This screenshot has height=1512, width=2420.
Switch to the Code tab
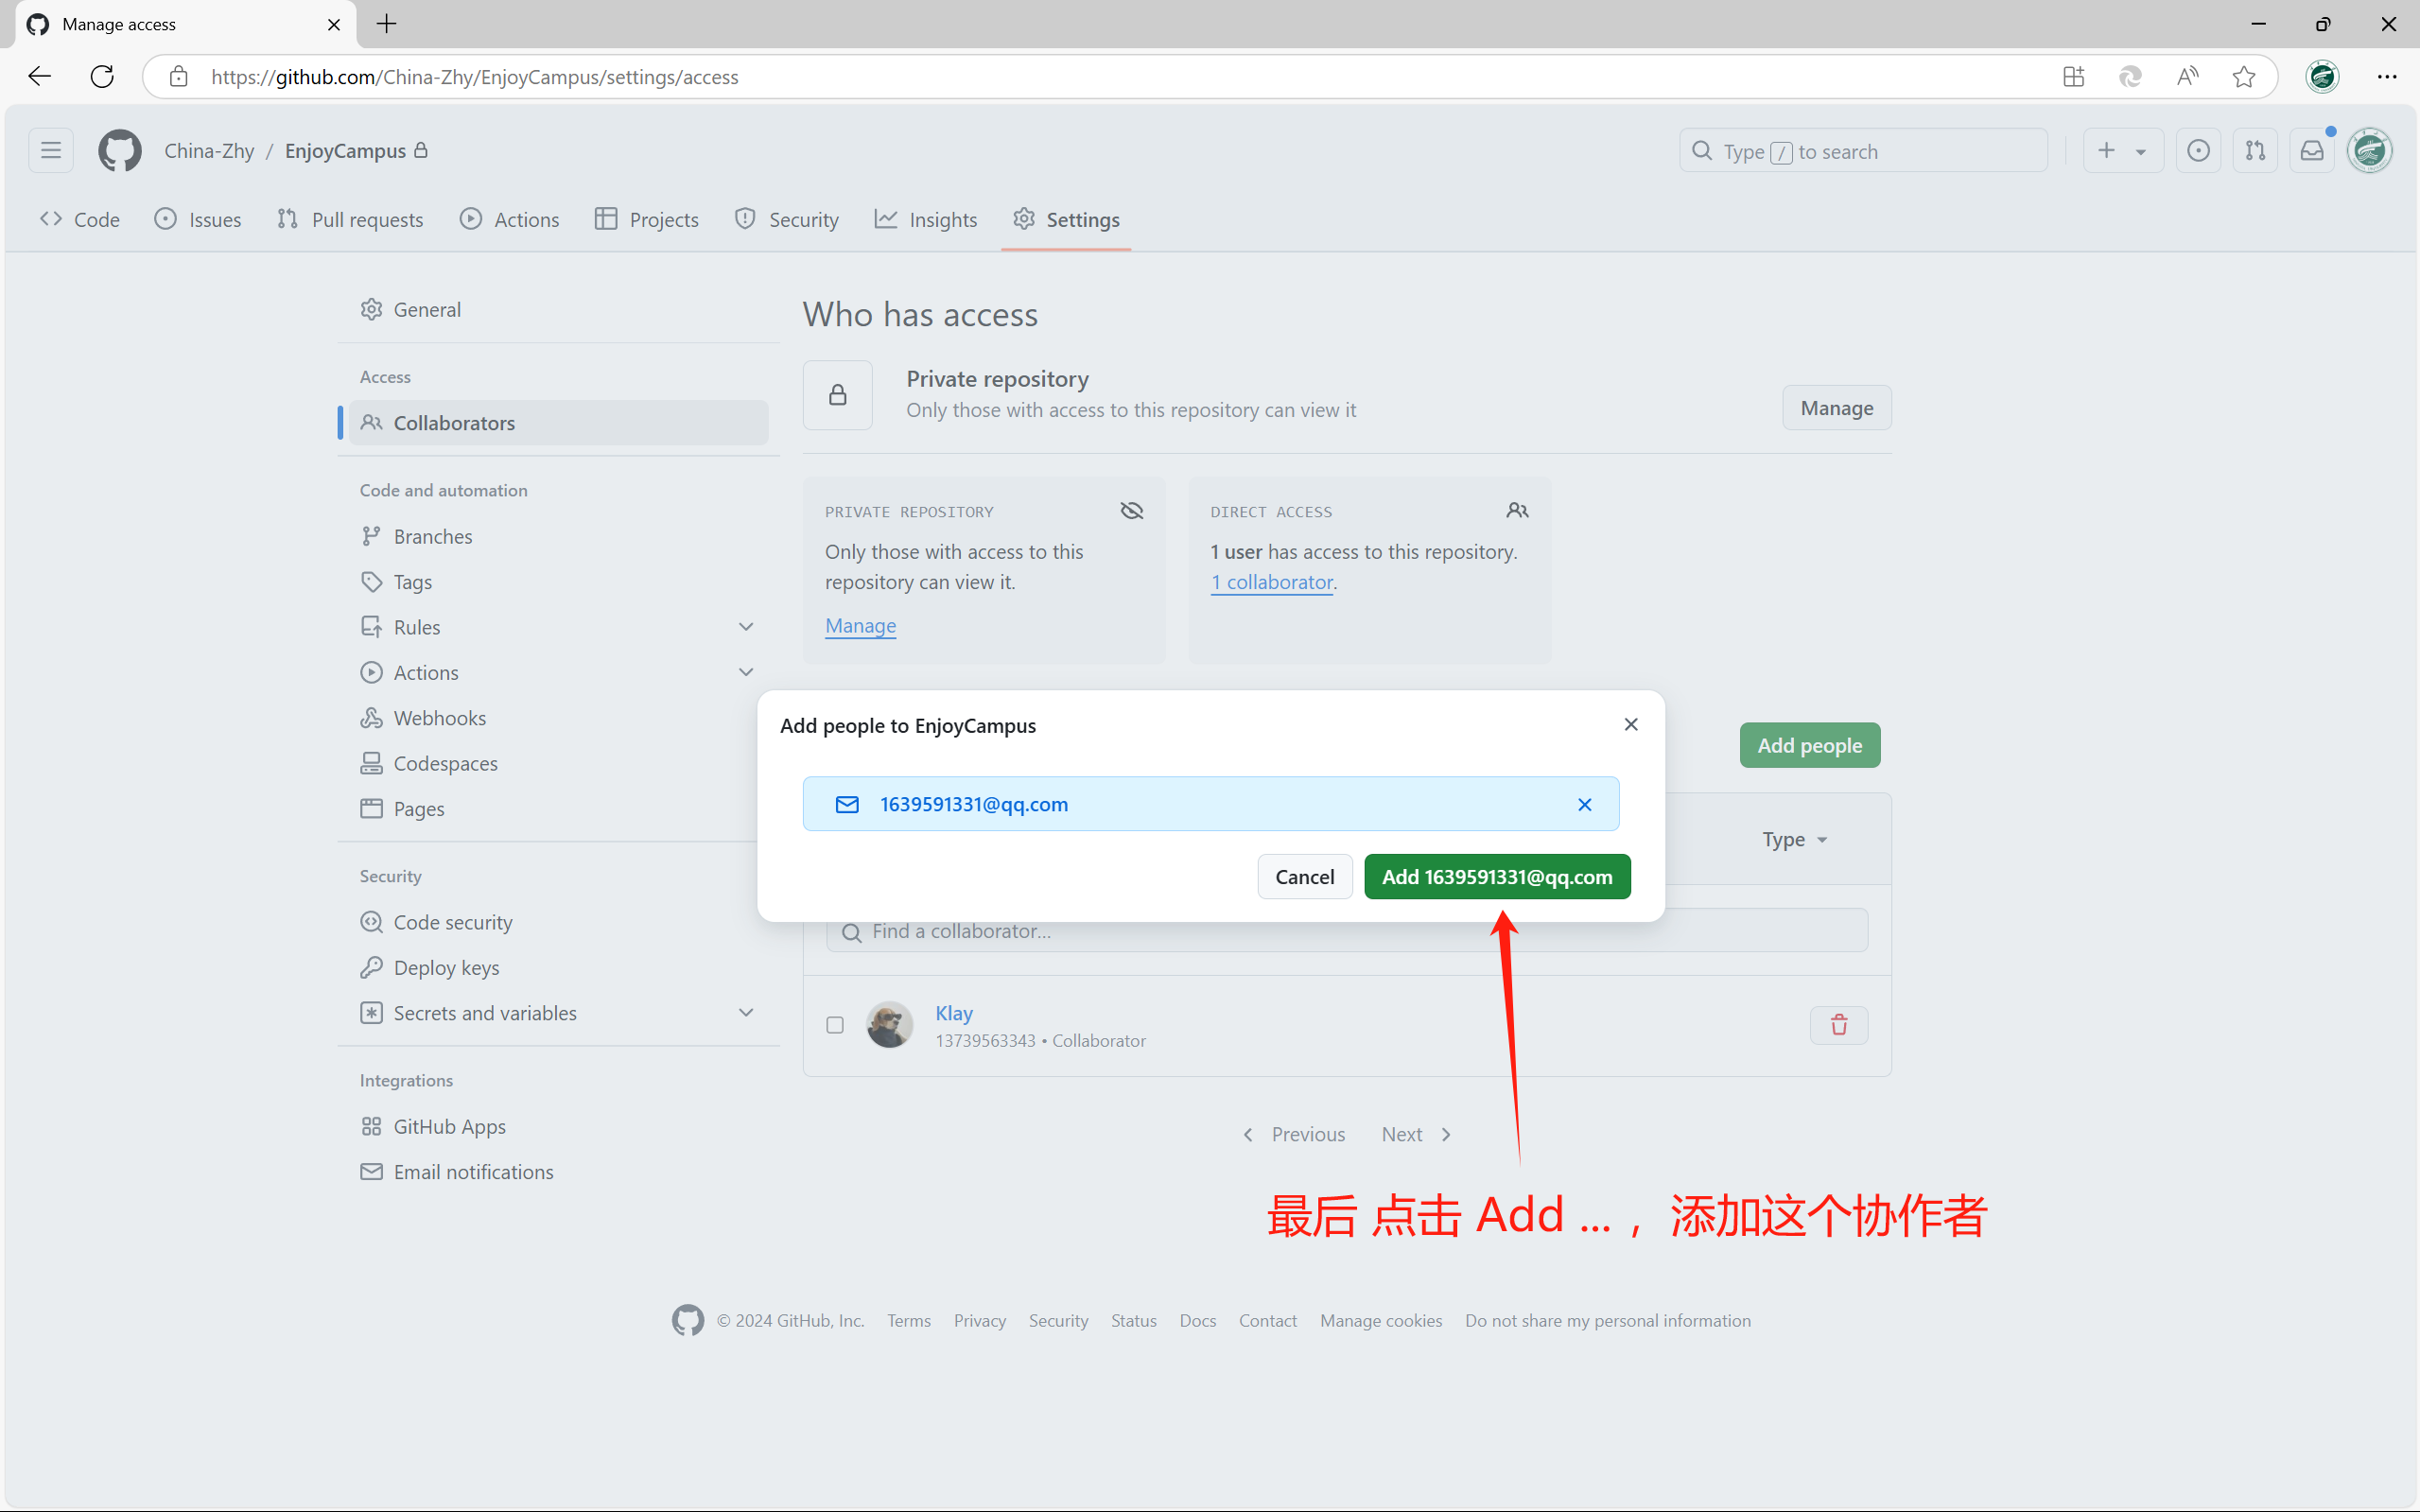pyautogui.click(x=80, y=219)
